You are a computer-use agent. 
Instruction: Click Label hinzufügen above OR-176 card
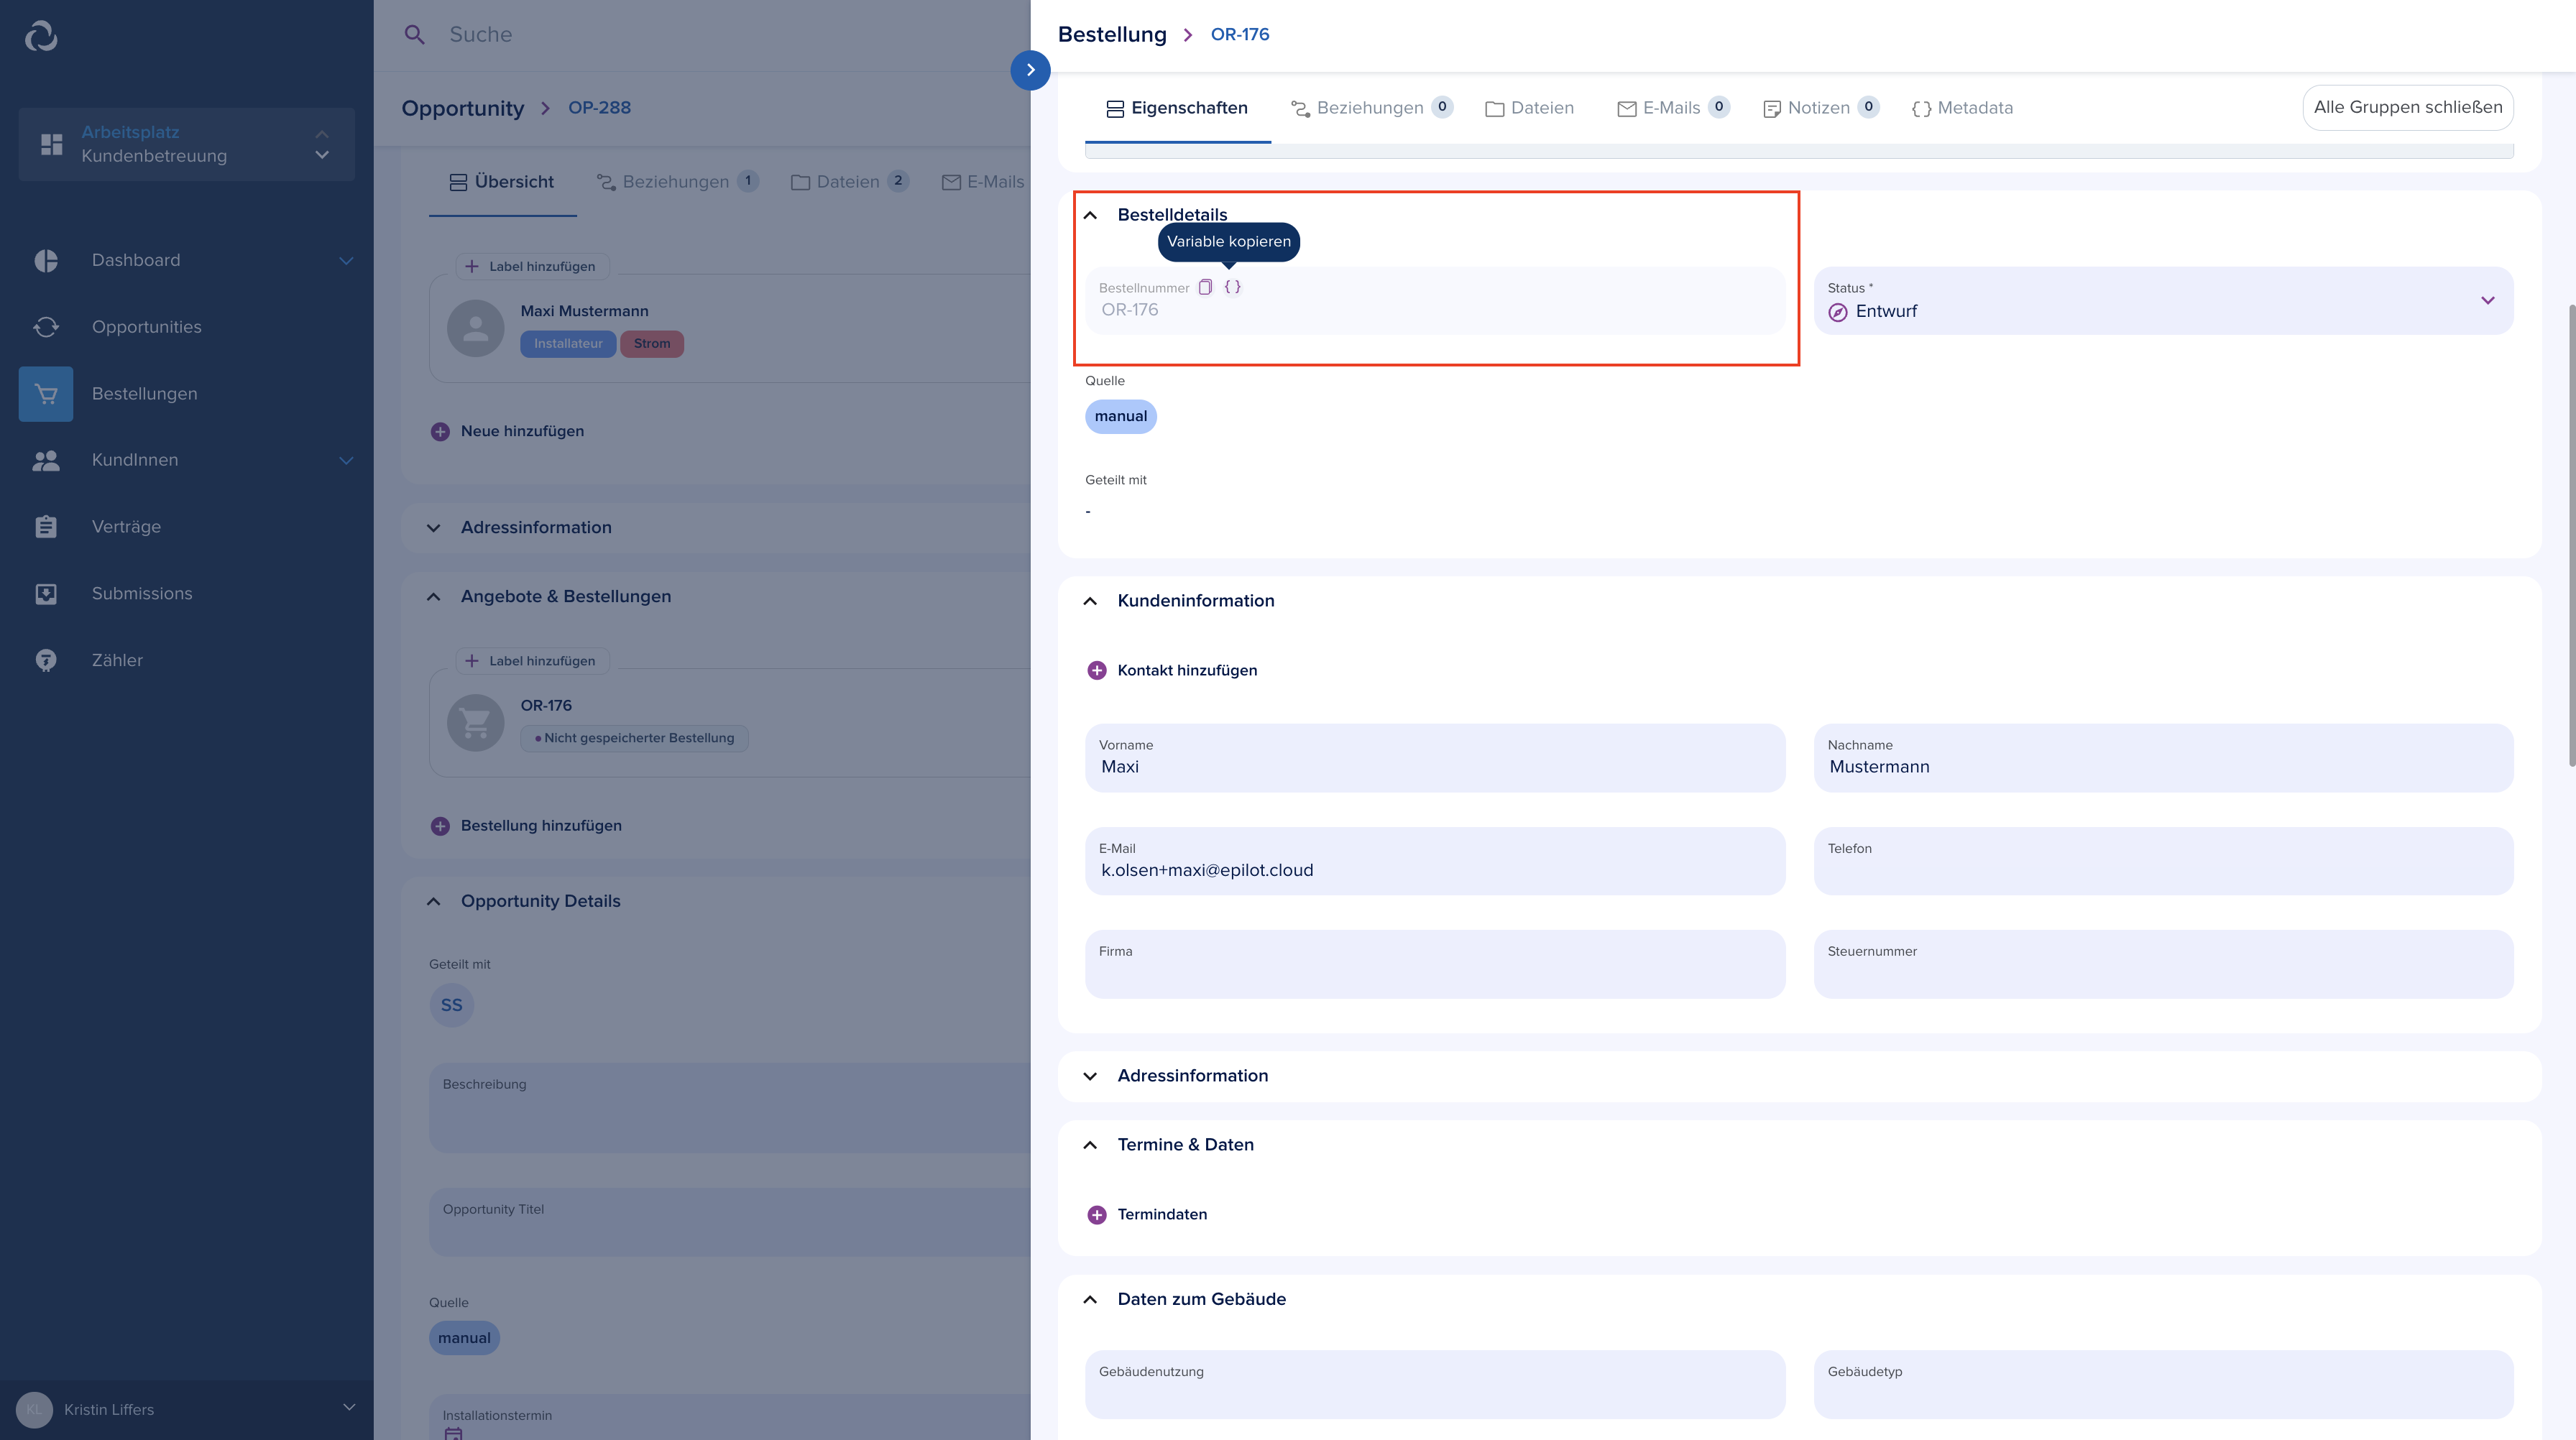coord(532,661)
